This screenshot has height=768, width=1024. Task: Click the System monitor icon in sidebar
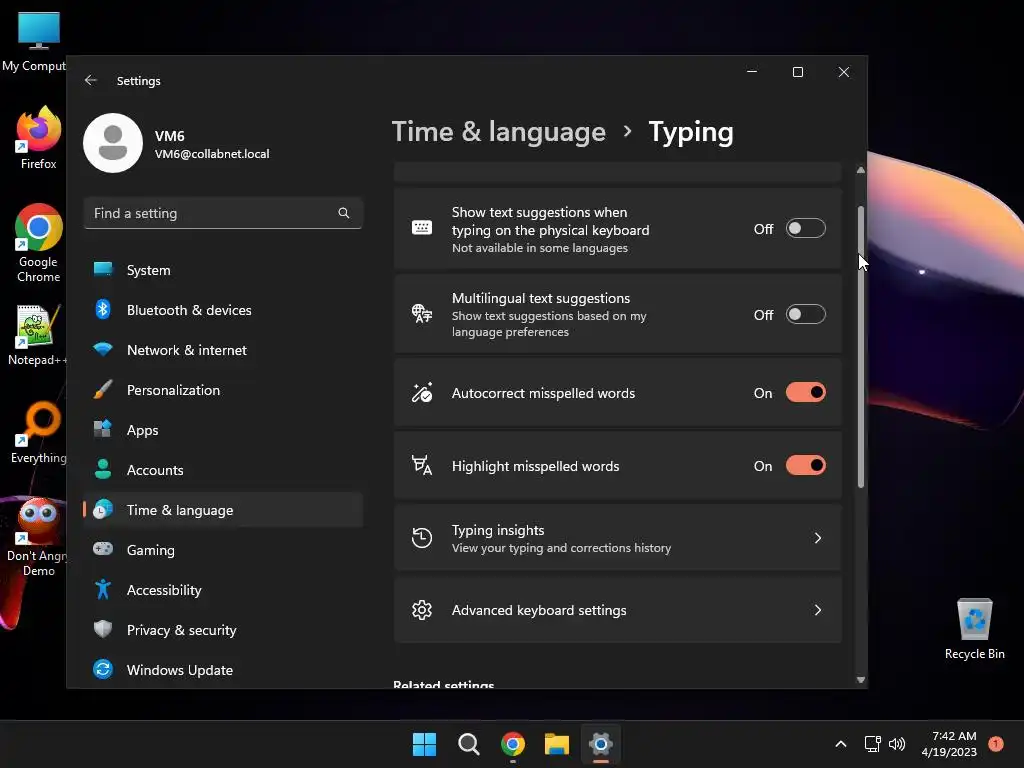coord(103,270)
